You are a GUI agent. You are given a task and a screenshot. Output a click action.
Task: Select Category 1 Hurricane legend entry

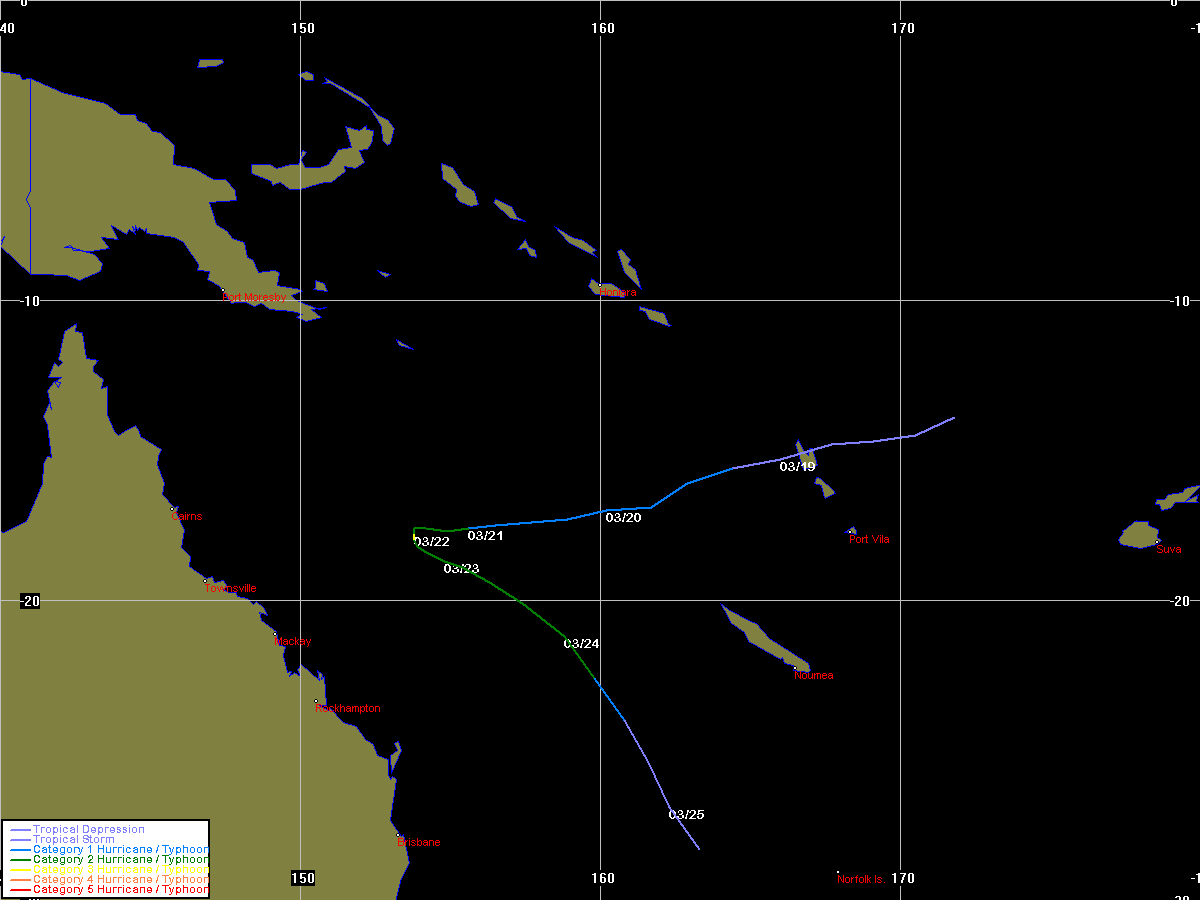tap(120, 850)
